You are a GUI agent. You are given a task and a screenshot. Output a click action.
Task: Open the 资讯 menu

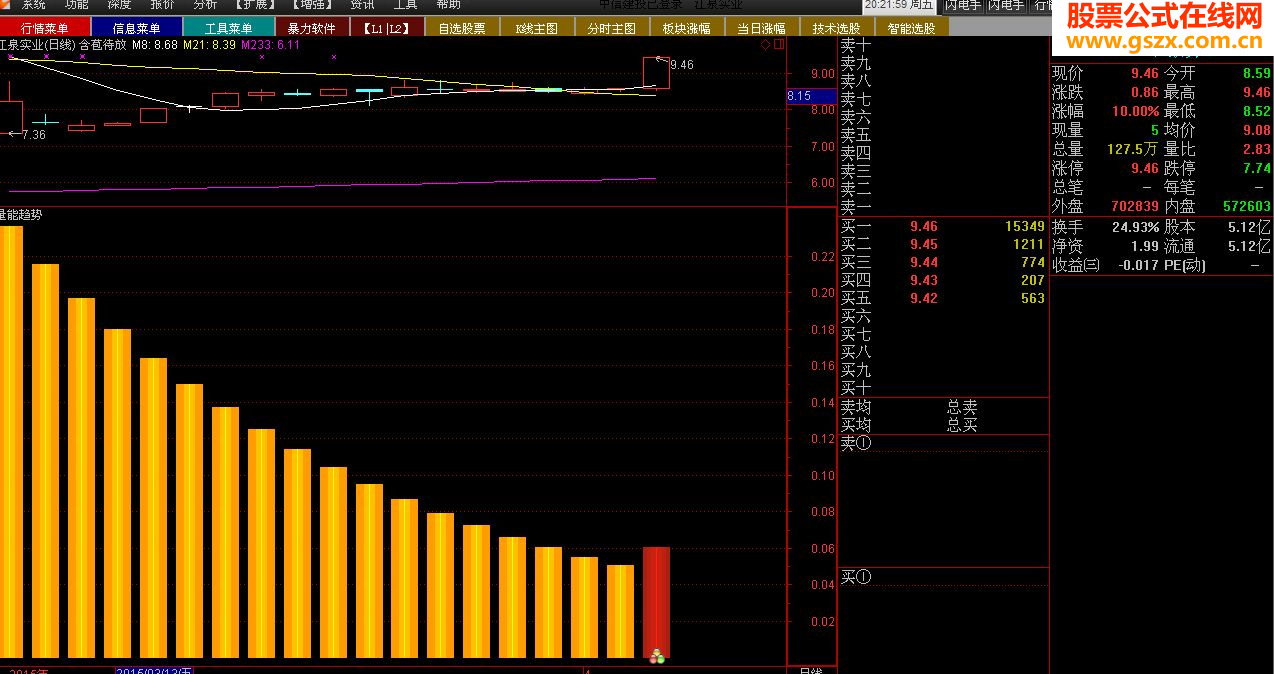click(362, 5)
